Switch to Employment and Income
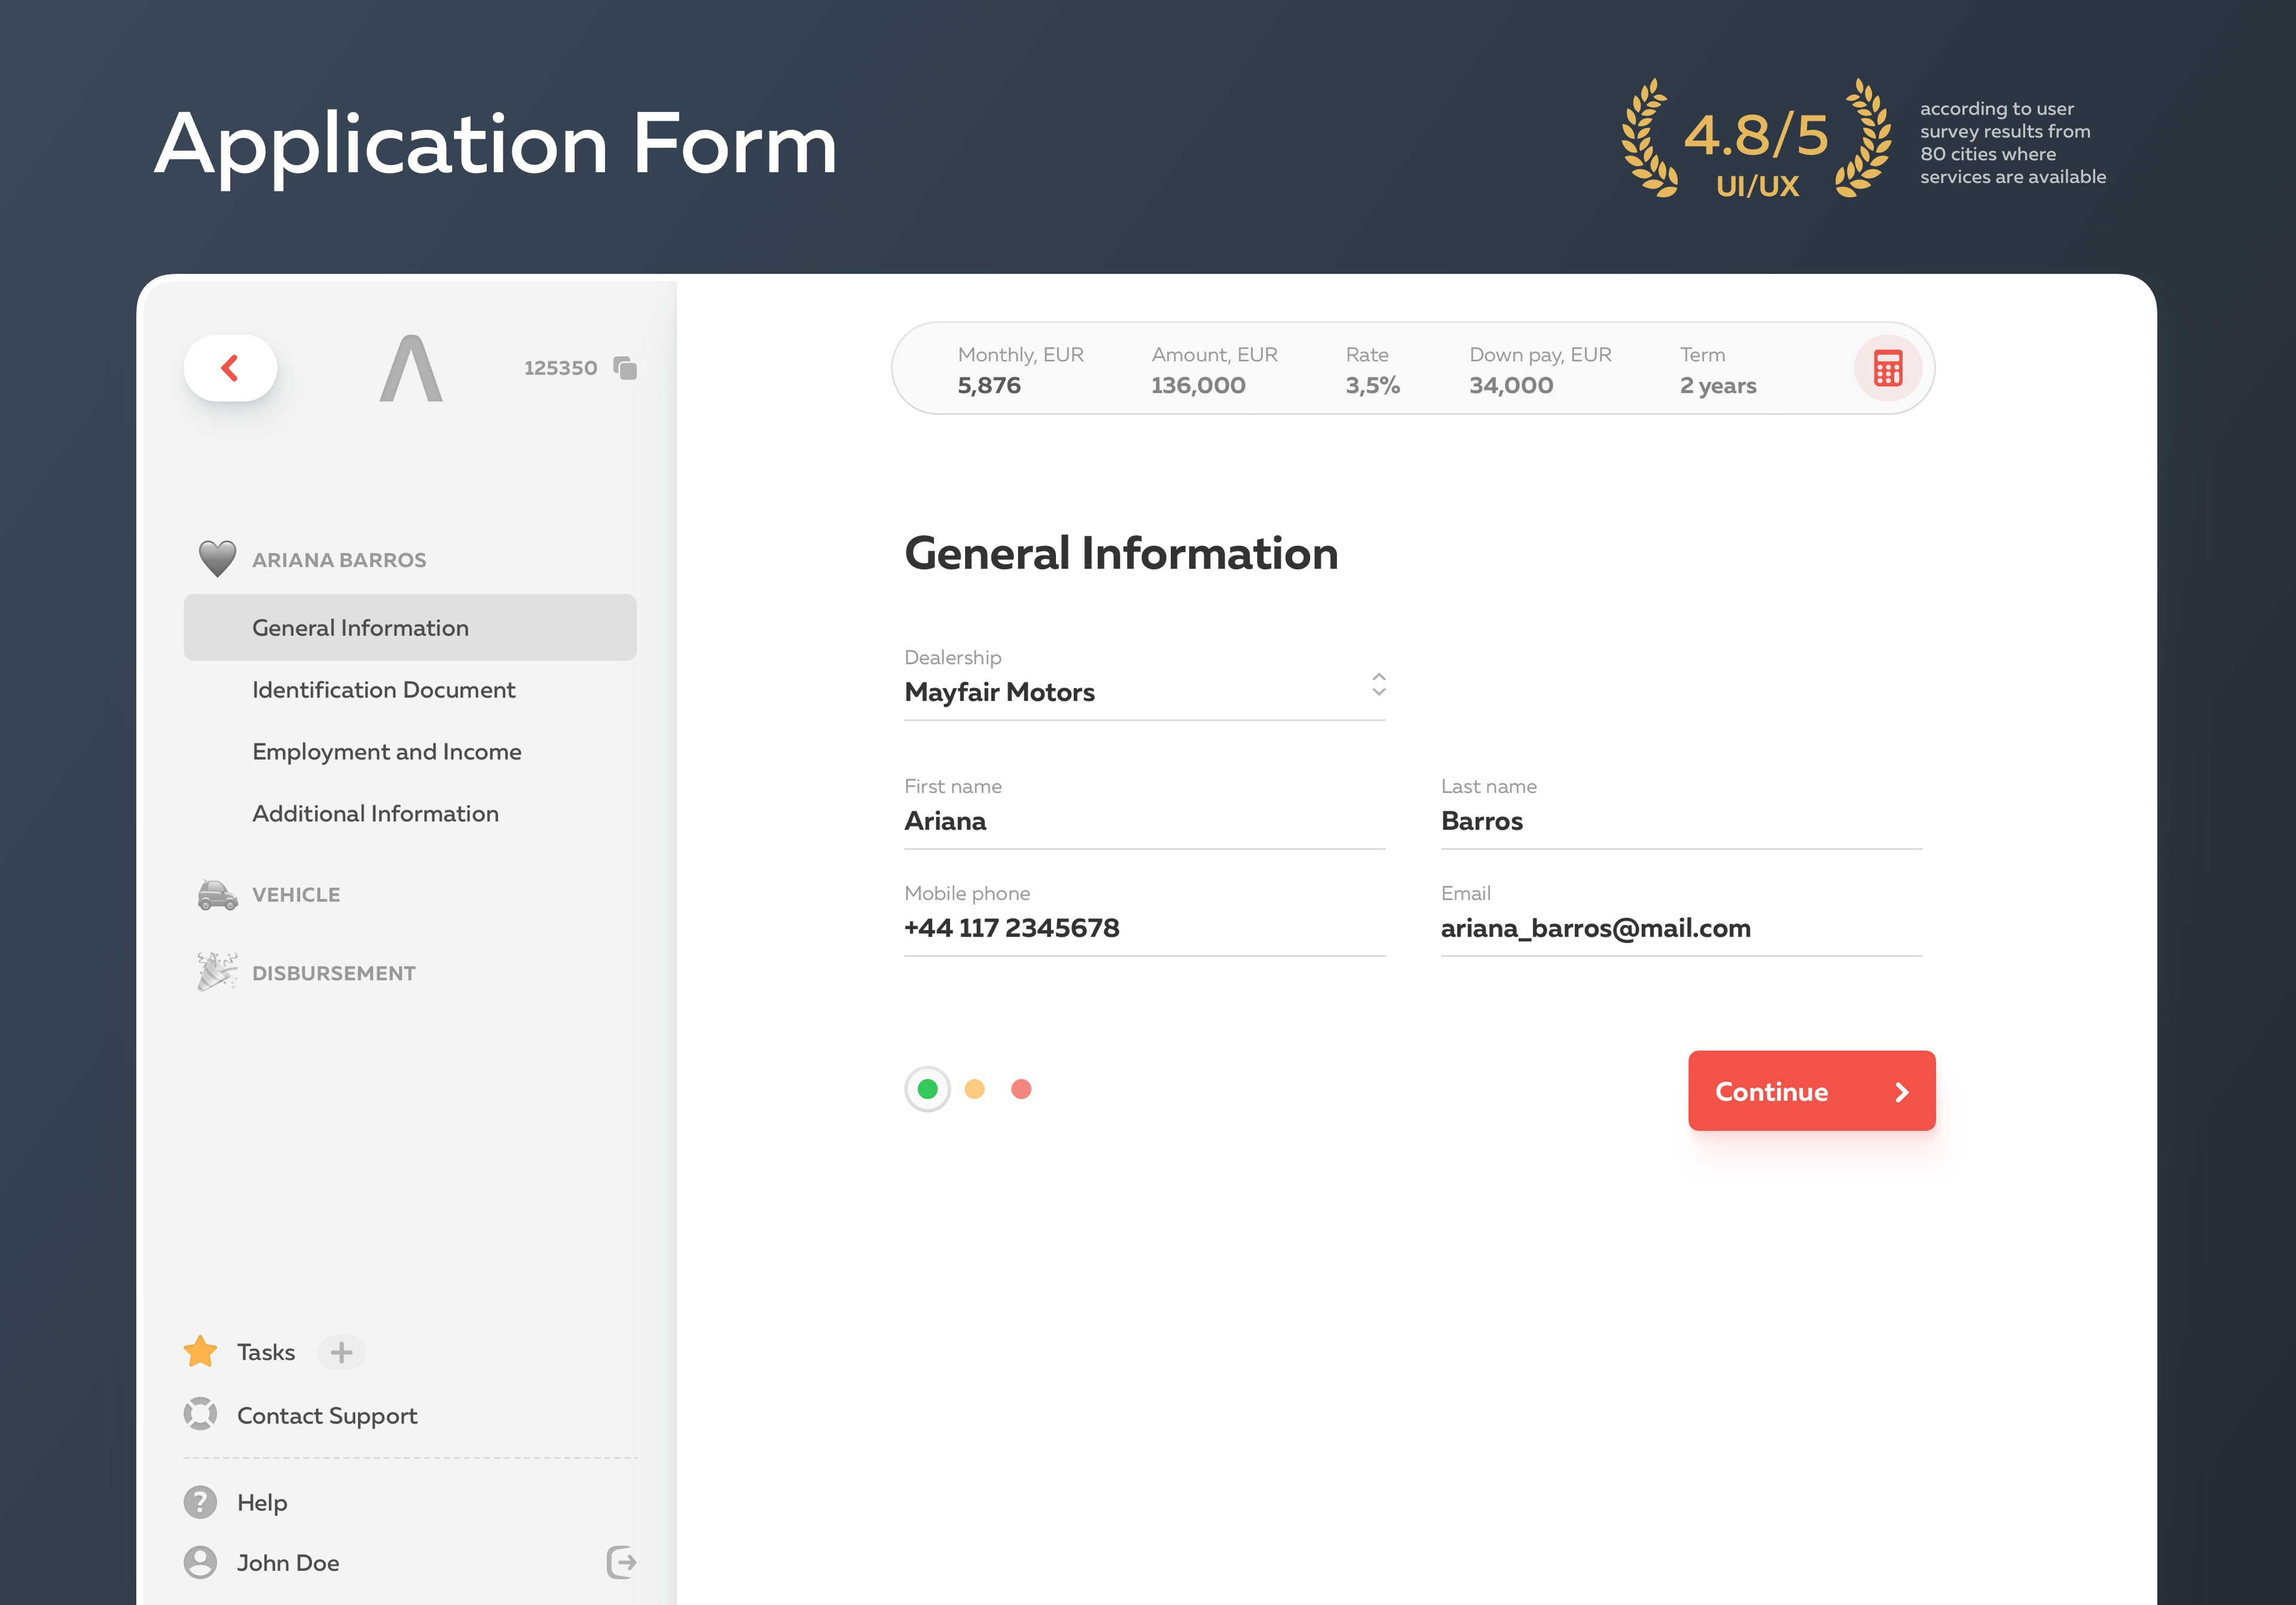2296x1605 pixels. click(387, 751)
